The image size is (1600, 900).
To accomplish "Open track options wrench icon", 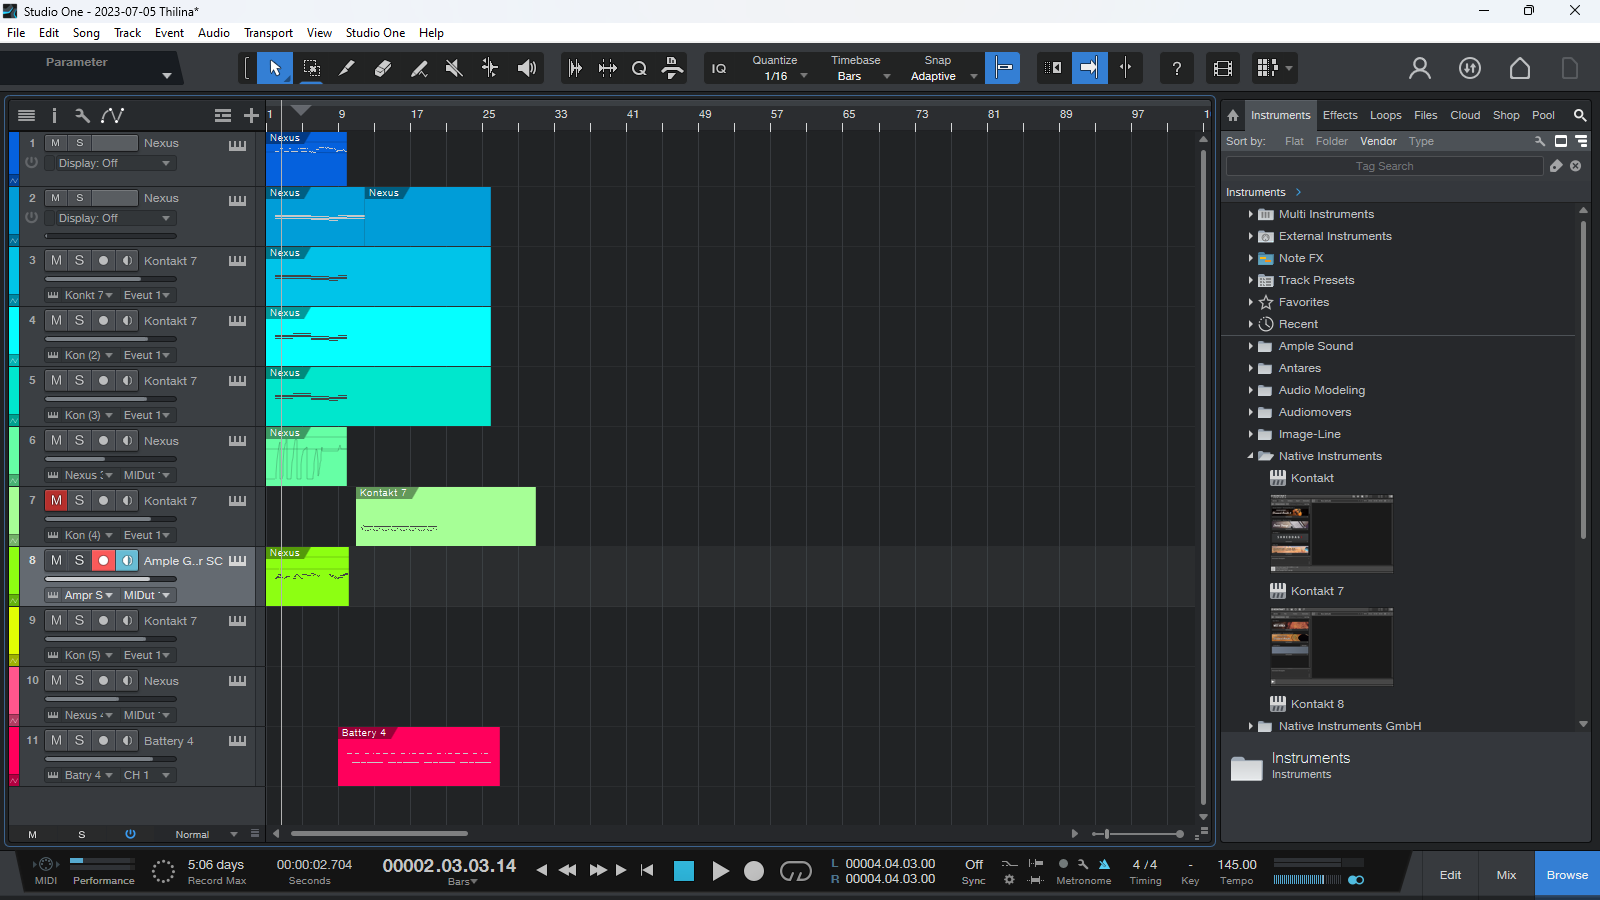I will pos(82,115).
